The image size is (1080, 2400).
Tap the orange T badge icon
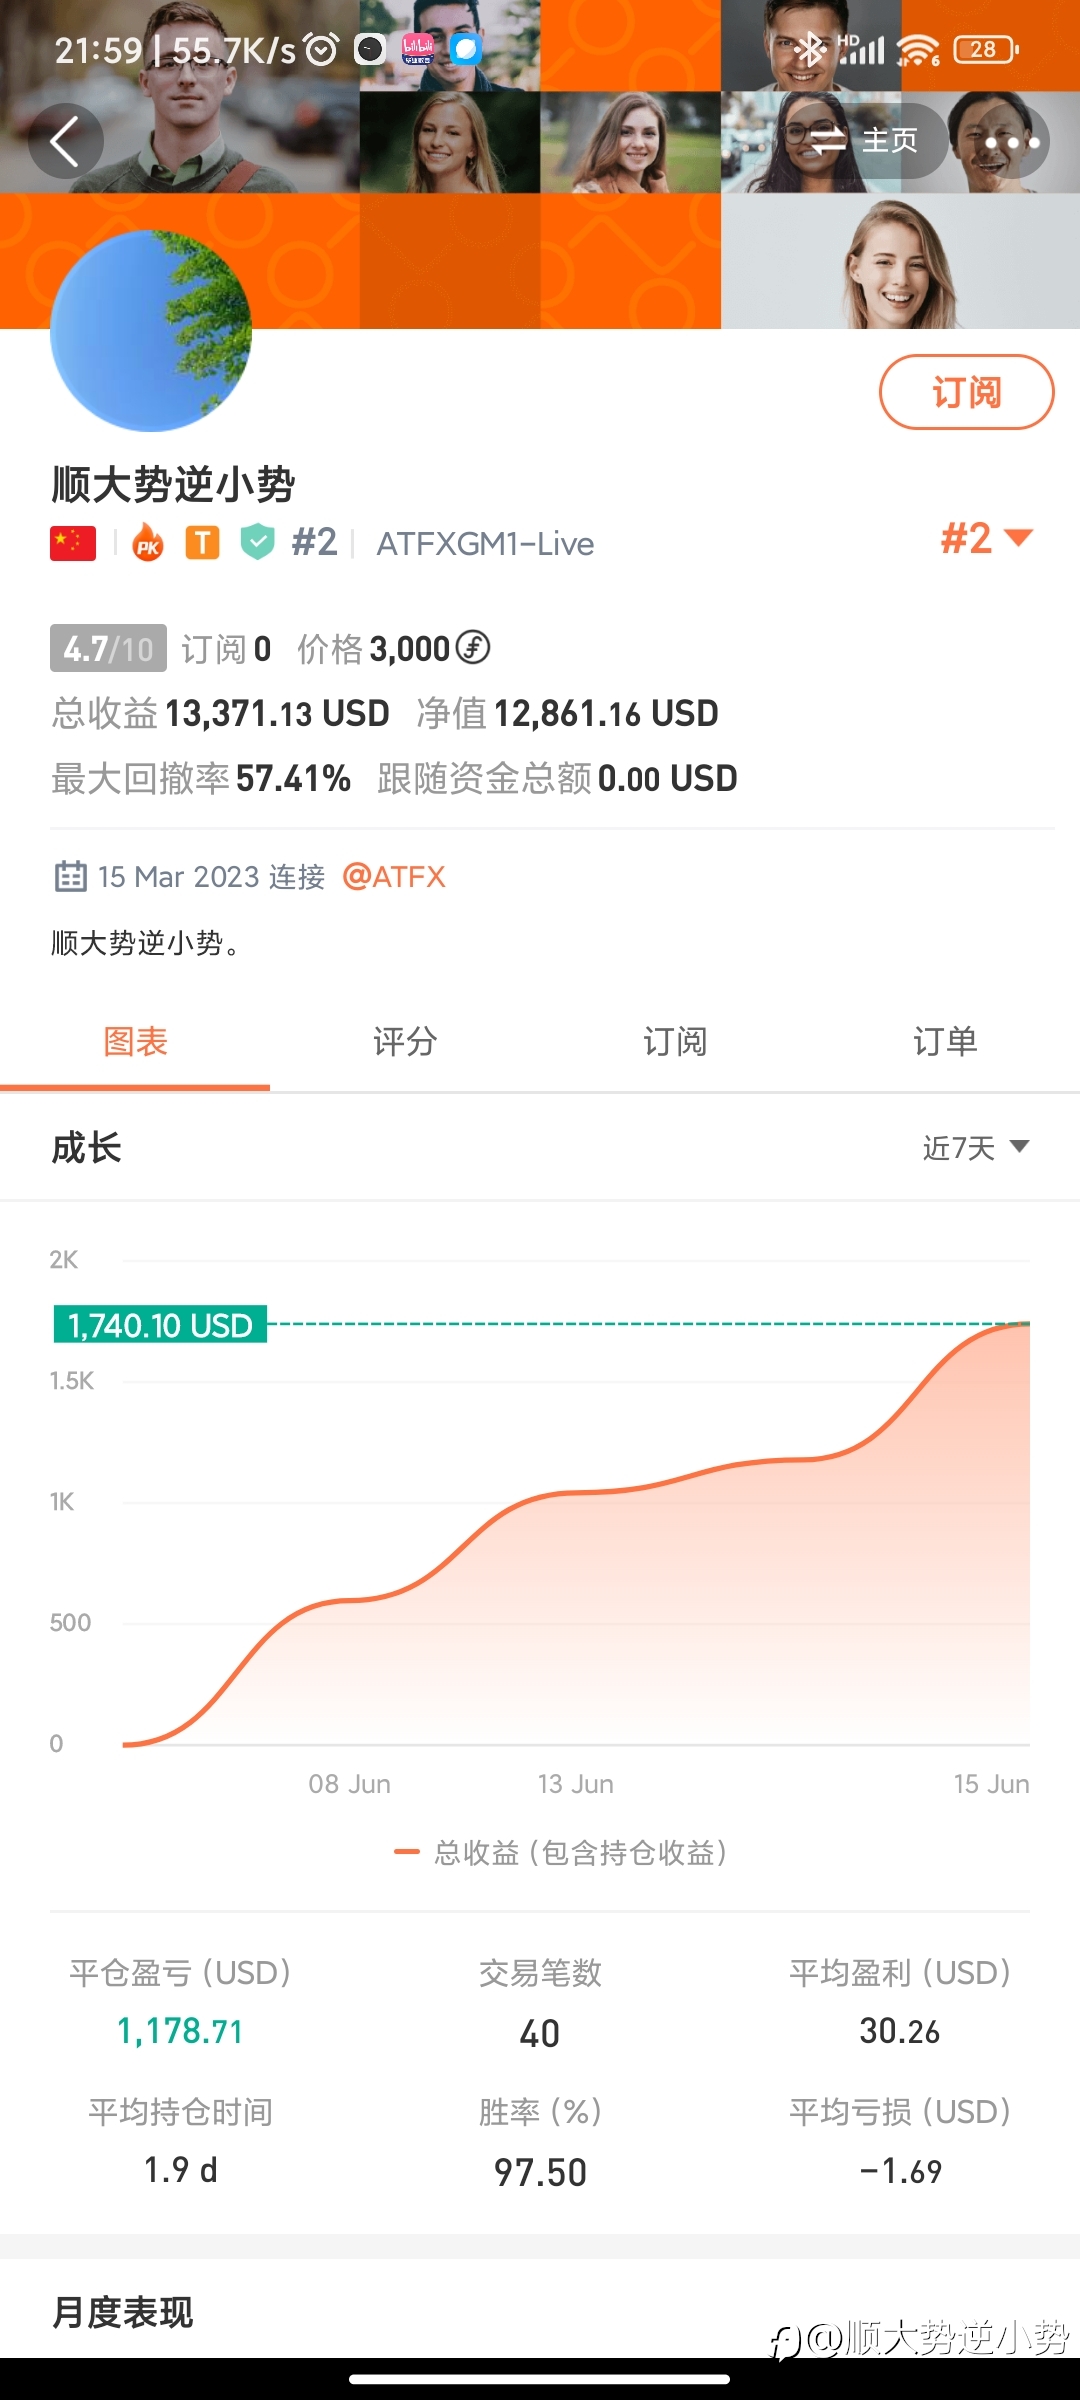(203, 543)
